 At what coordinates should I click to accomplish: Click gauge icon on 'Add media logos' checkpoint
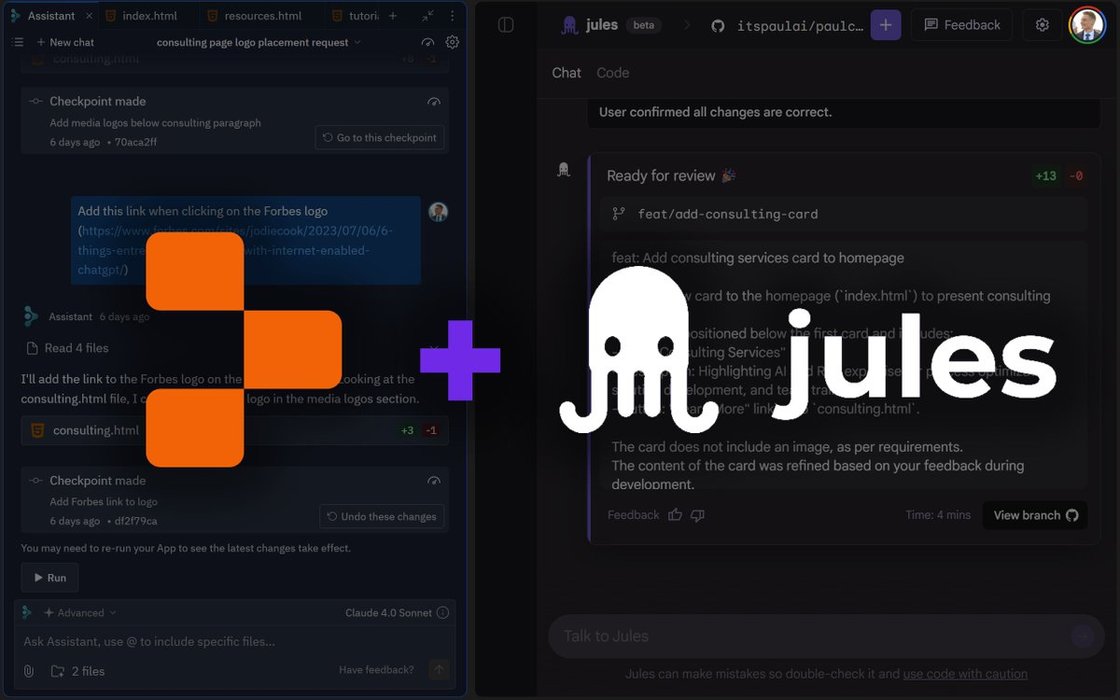(434, 101)
